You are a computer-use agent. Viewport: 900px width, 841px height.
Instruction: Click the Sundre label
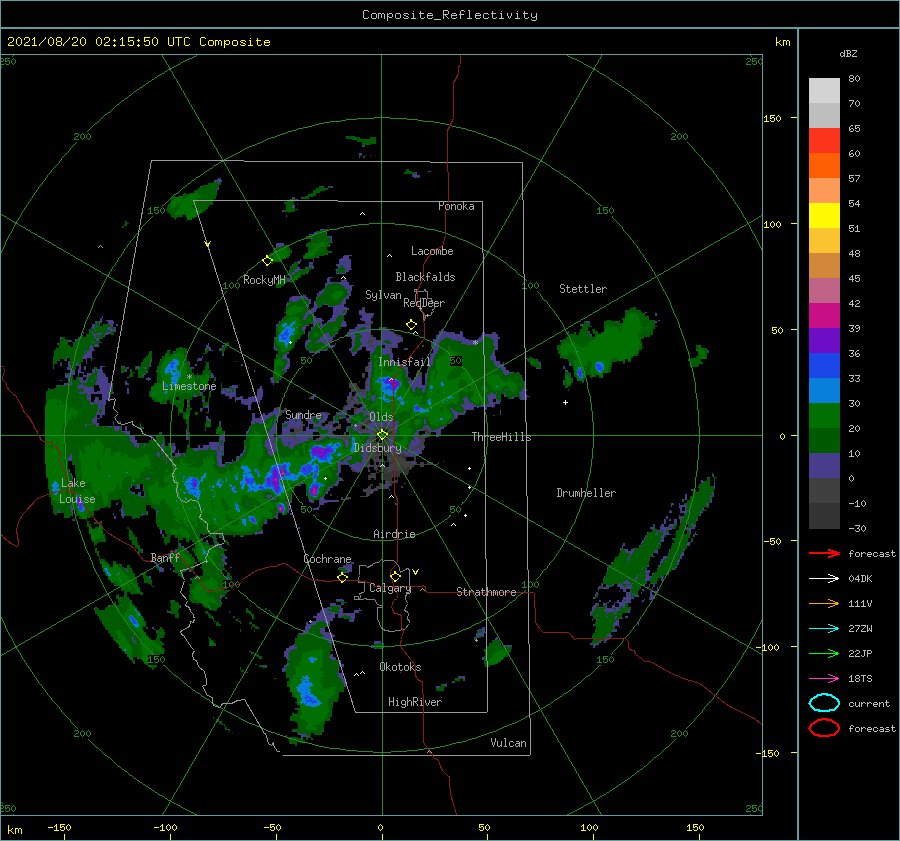click(304, 414)
